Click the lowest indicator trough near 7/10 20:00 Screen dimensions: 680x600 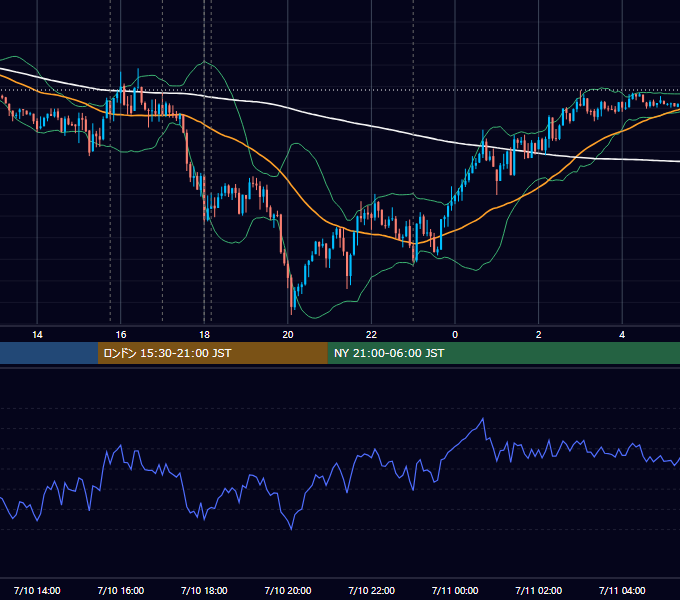pyautogui.click(x=291, y=528)
